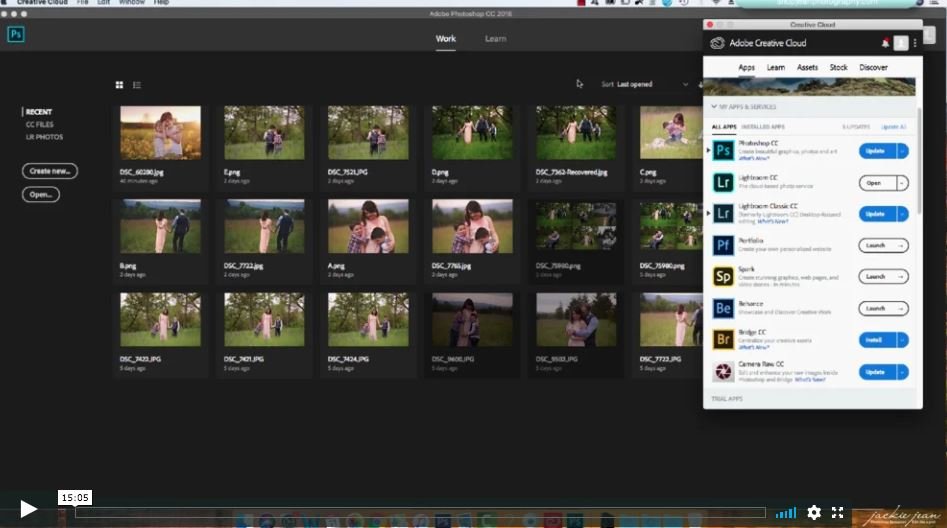Adjust the video player volume bars
Image resolution: width=947 pixels, height=528 pixels.
click(x=786, y=513)
